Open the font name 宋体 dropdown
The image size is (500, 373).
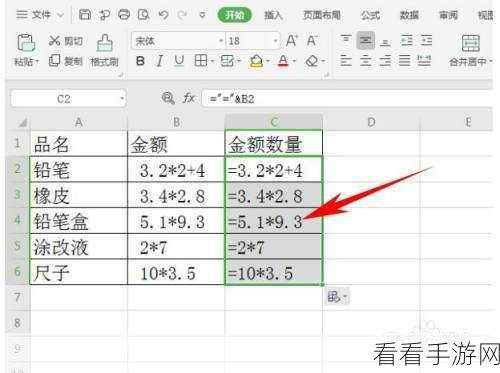(x=221, y=41)
